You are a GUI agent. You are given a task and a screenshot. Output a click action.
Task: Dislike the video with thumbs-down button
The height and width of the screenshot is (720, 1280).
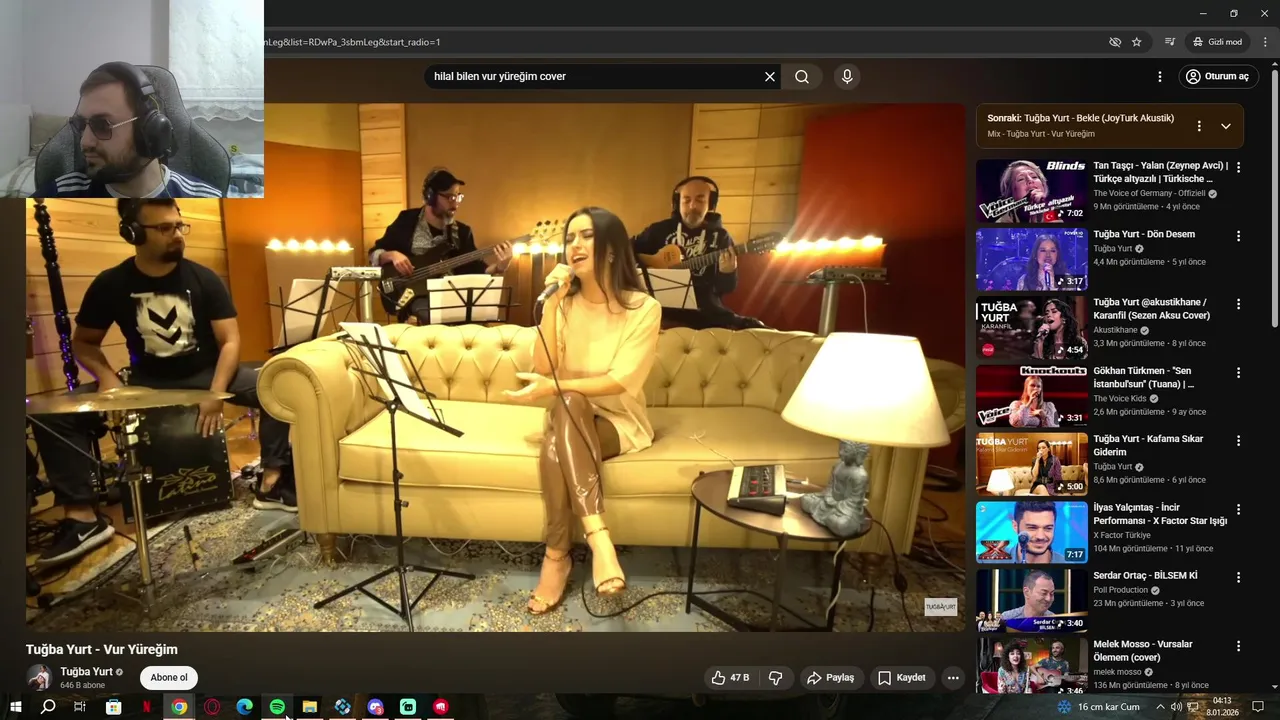775,678
